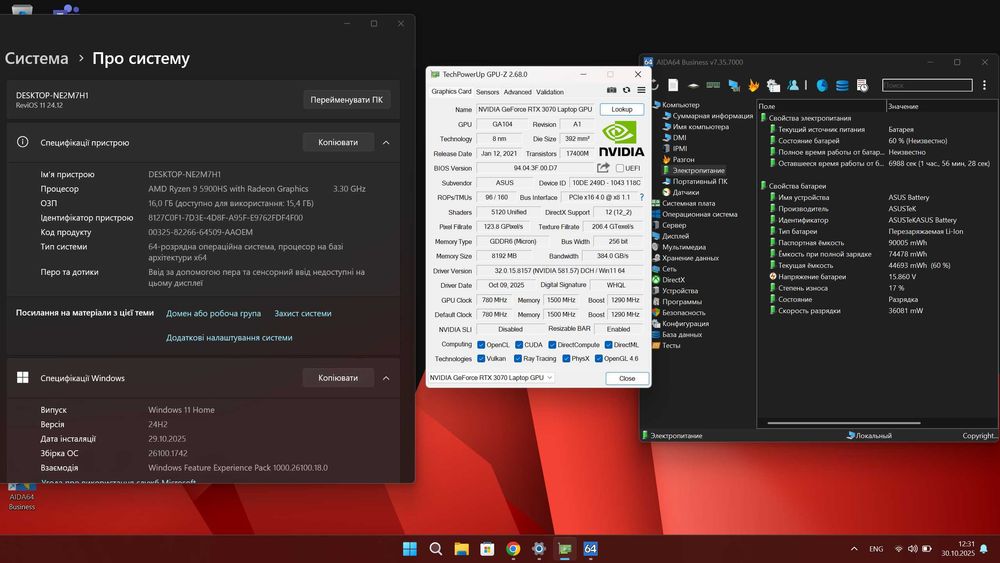1000x563 pixels.
Task: Click the Lookup button in GPU-Z
Action: tap(622, 110)
